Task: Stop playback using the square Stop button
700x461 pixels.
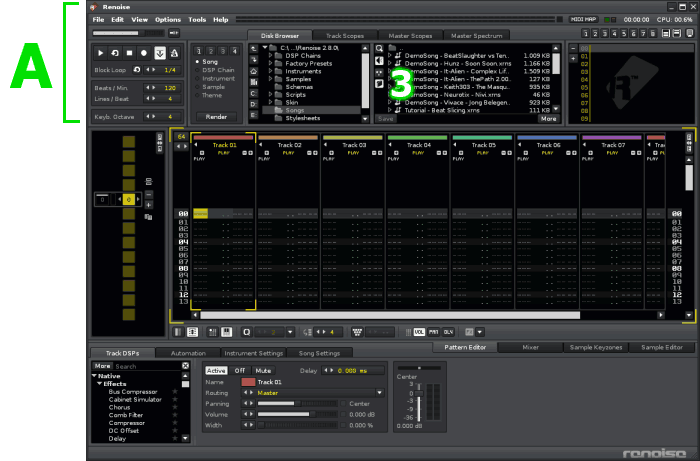Action: (x=129, y=53)
